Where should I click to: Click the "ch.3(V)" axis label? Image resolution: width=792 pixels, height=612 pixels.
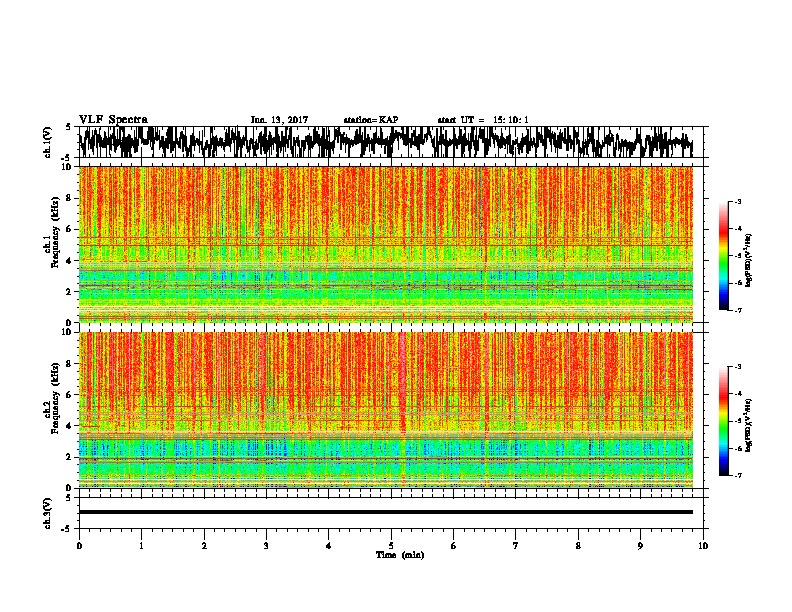(x=48, y=513)
